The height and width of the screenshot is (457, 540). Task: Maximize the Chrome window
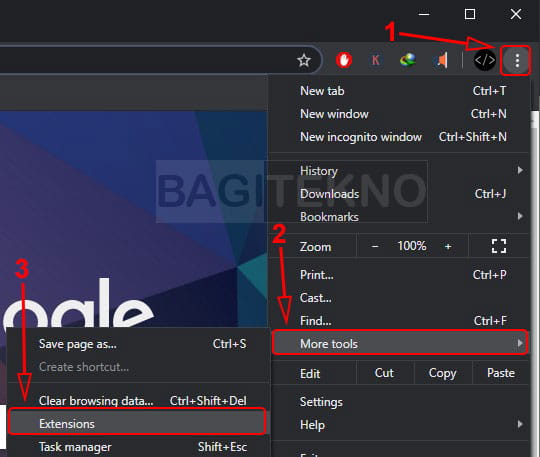click(x=470, y=14)
